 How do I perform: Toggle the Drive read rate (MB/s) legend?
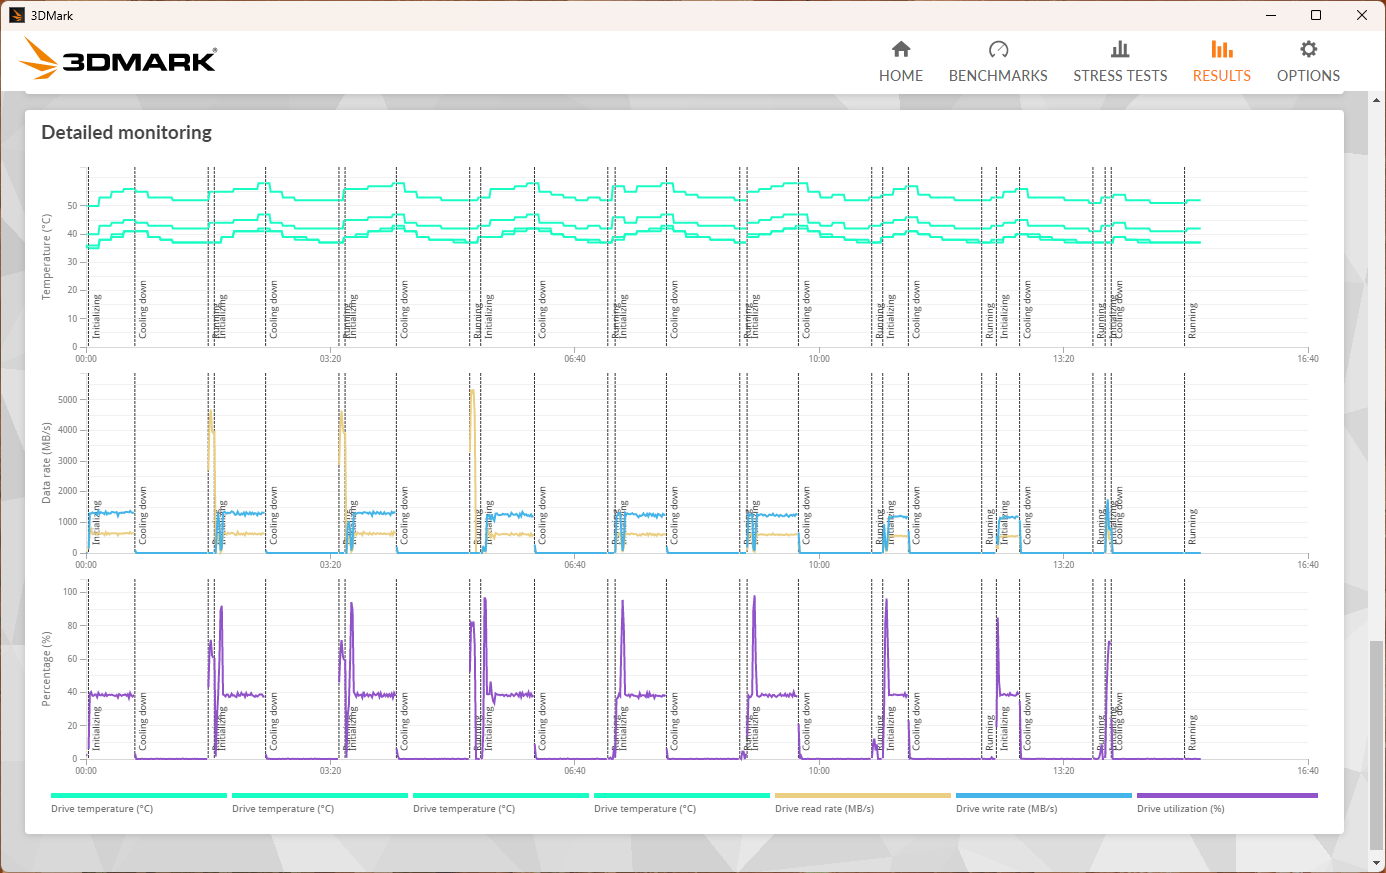824,809
